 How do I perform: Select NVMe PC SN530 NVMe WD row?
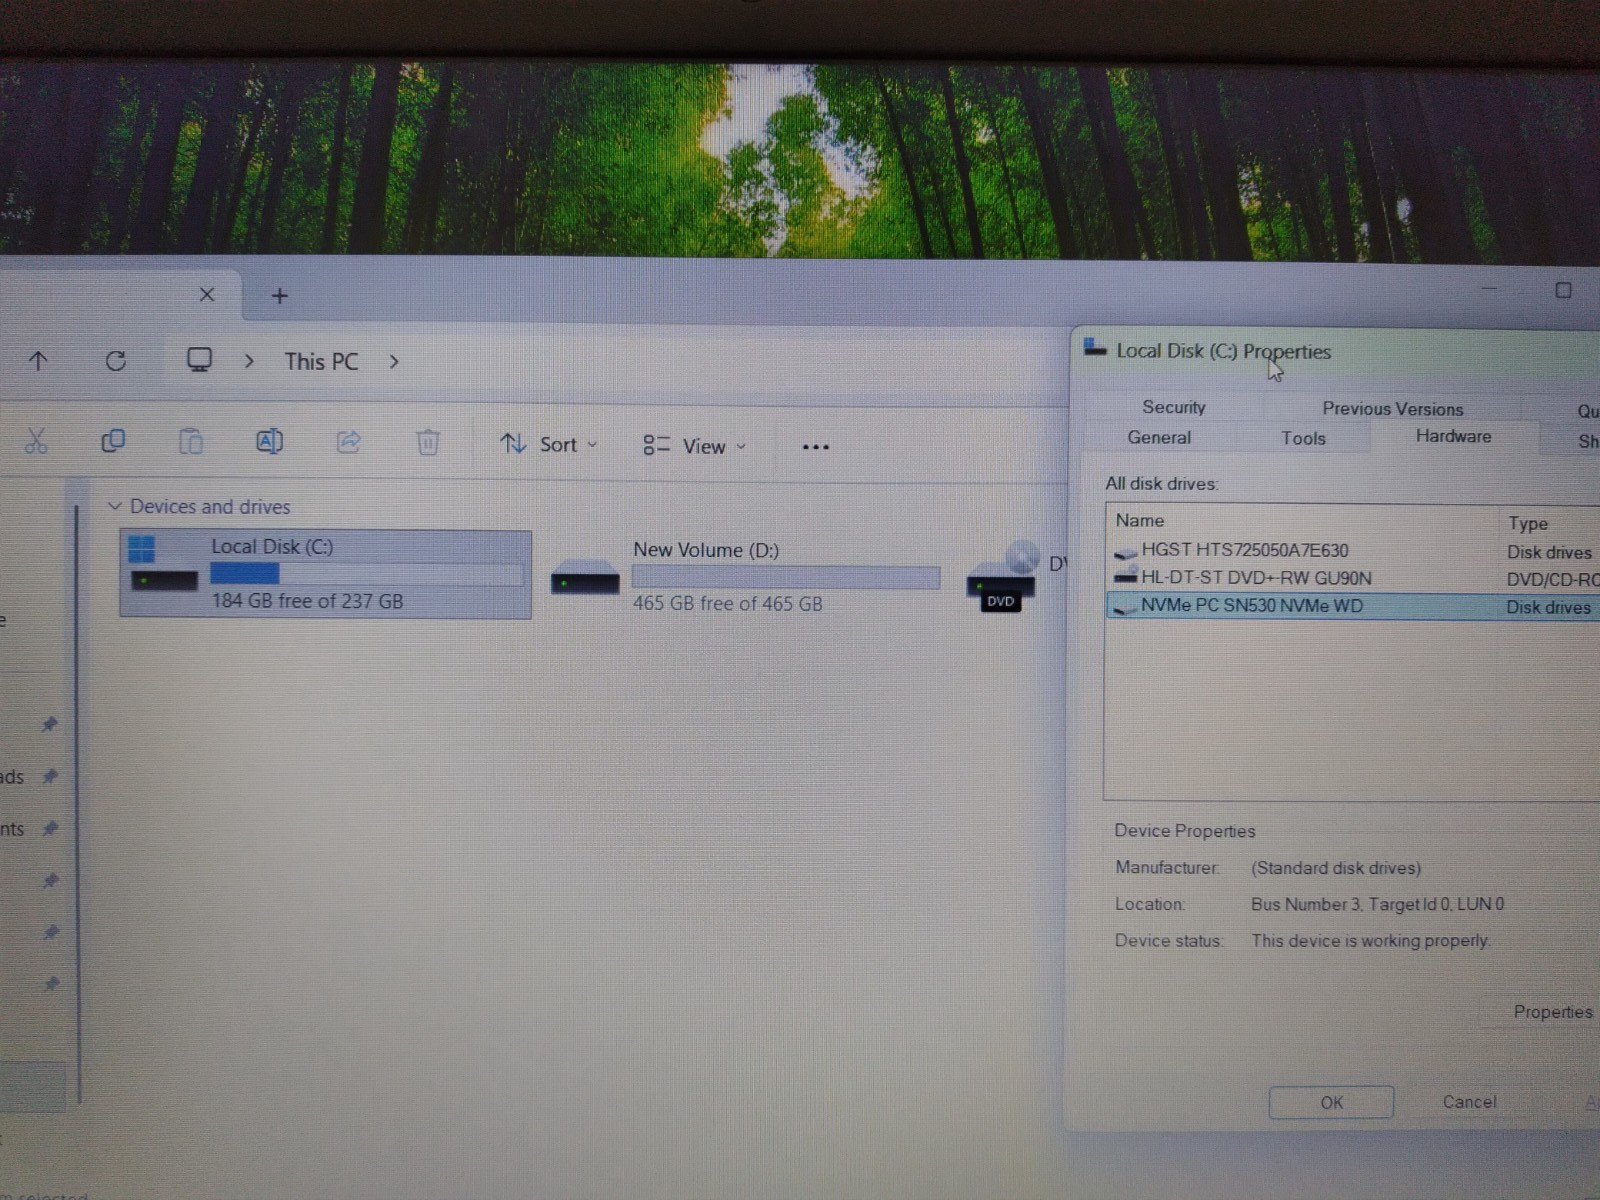coord(1354,606)
